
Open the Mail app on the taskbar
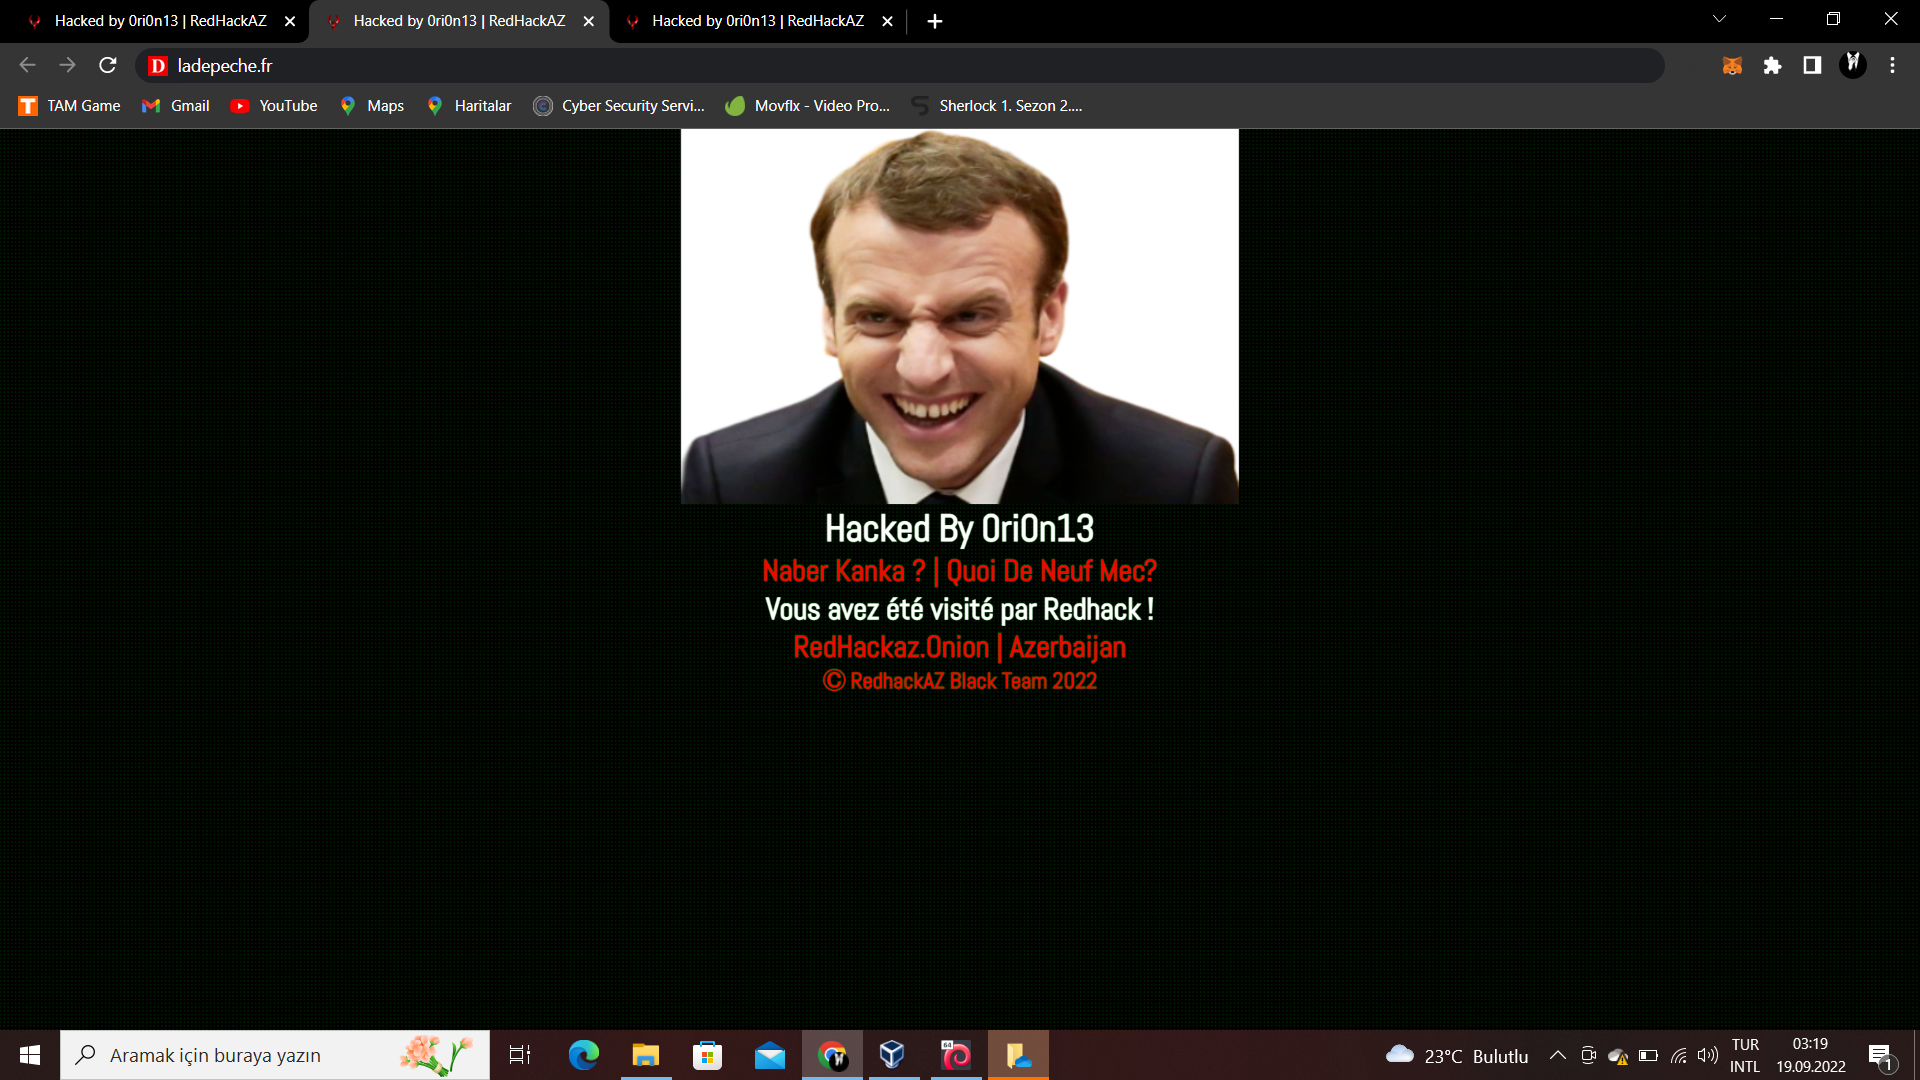(x=770, y=1055)
